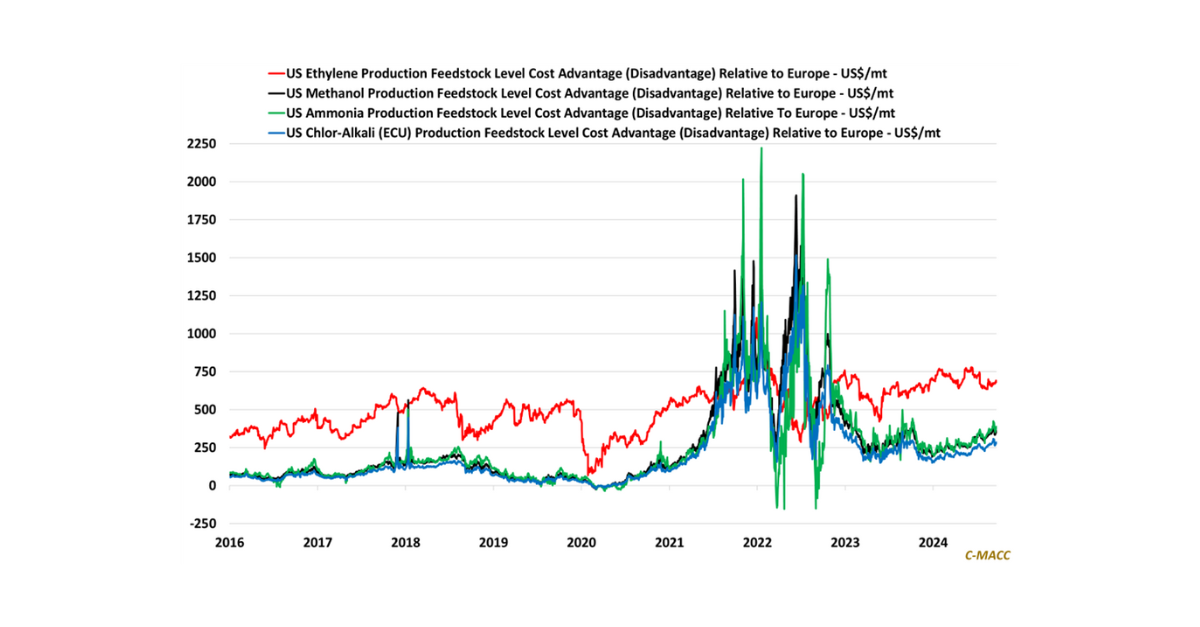
Task: Click the highest green Ammonia spike above 2000
Action: 762,149
